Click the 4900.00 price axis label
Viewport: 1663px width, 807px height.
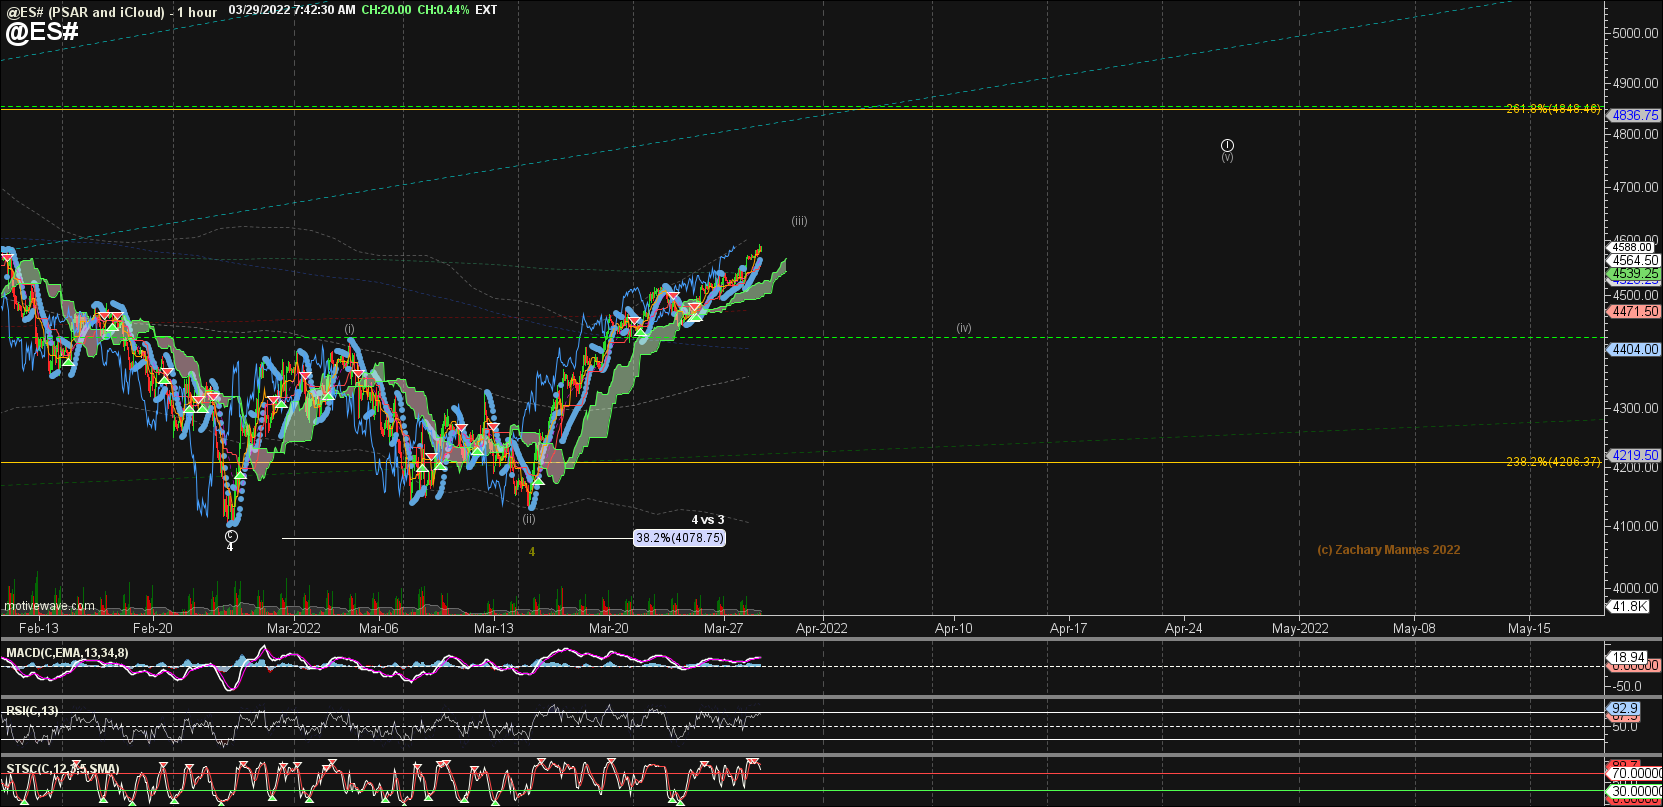pyautogui.click(x=1636, y=83)
